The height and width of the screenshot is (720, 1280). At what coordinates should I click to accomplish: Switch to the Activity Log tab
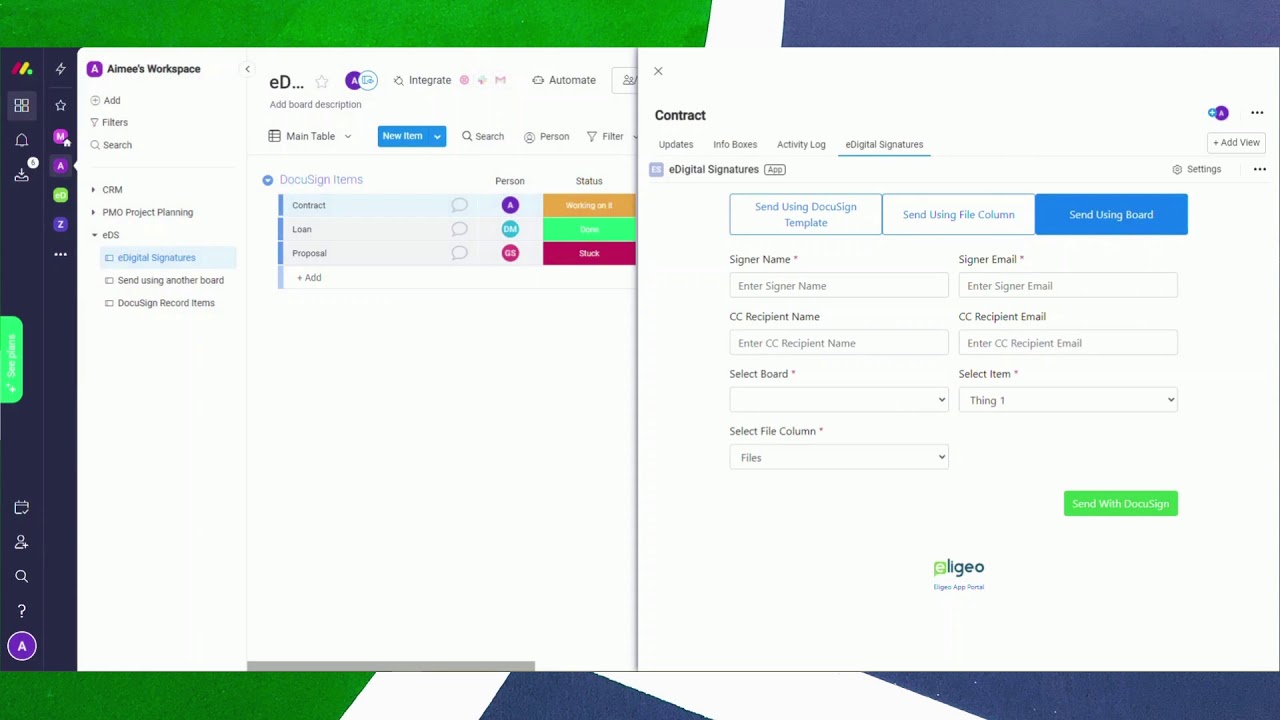[x=801, y=144]
